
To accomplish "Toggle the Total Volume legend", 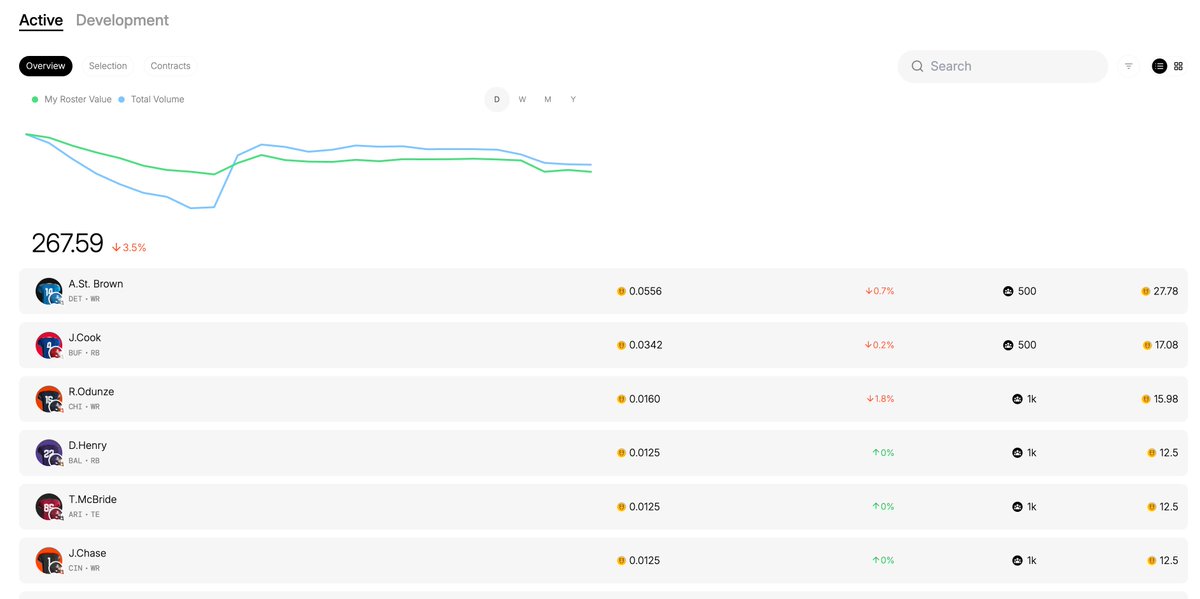I will (151, 100).
